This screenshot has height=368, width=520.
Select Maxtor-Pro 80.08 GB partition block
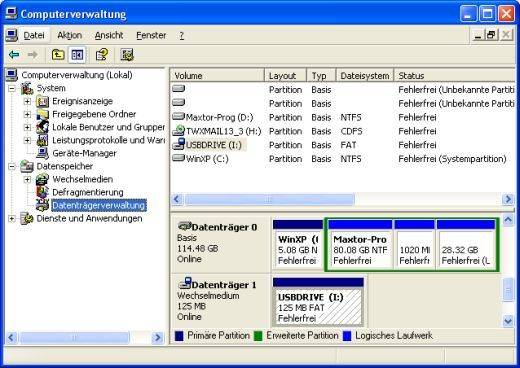pyautogui.click(x=360, y=245)
